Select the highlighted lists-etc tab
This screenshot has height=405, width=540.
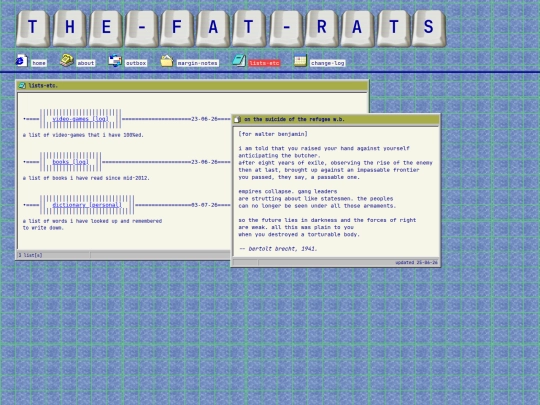264,63
